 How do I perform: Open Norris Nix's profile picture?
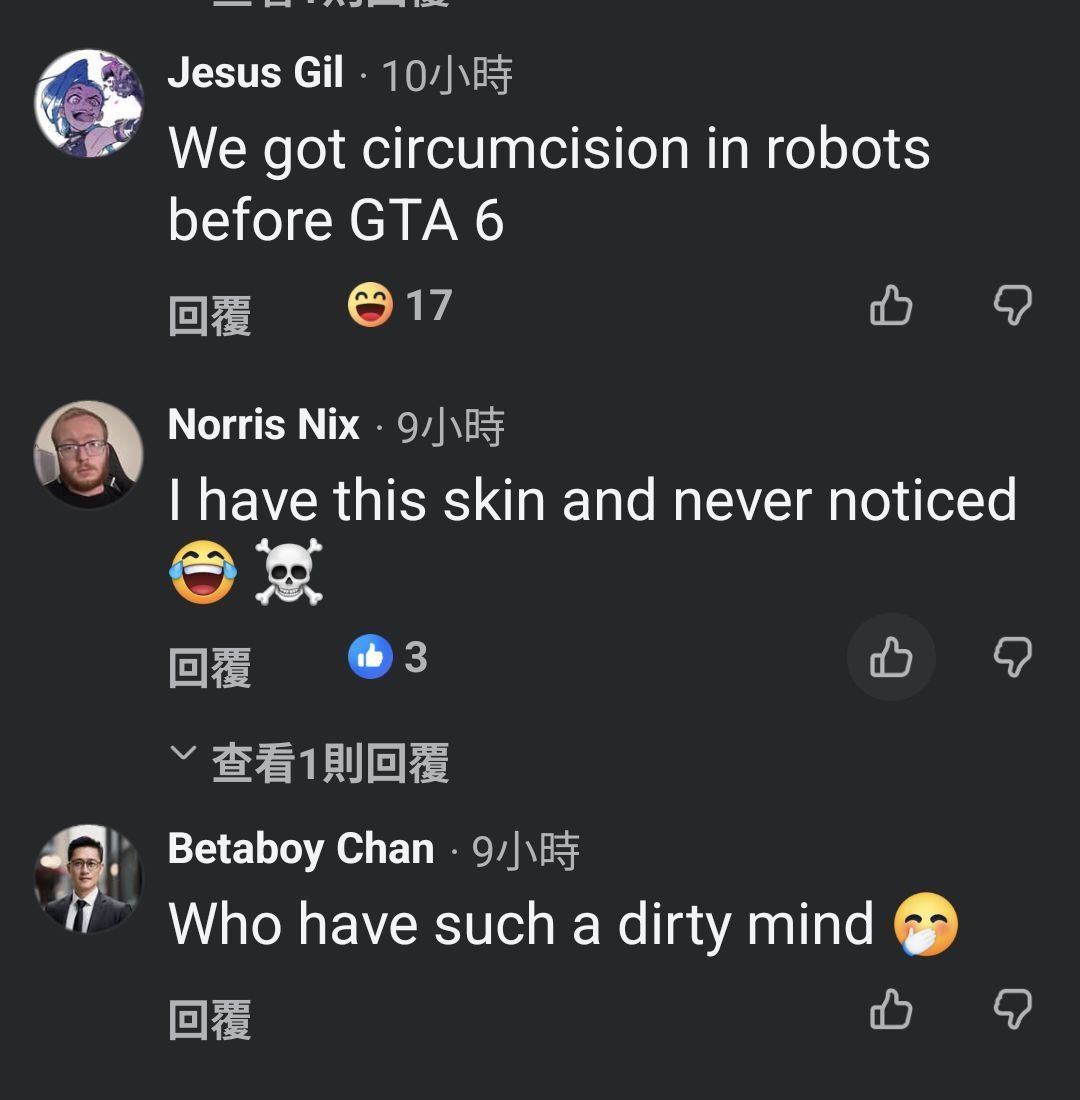[89, 455]
